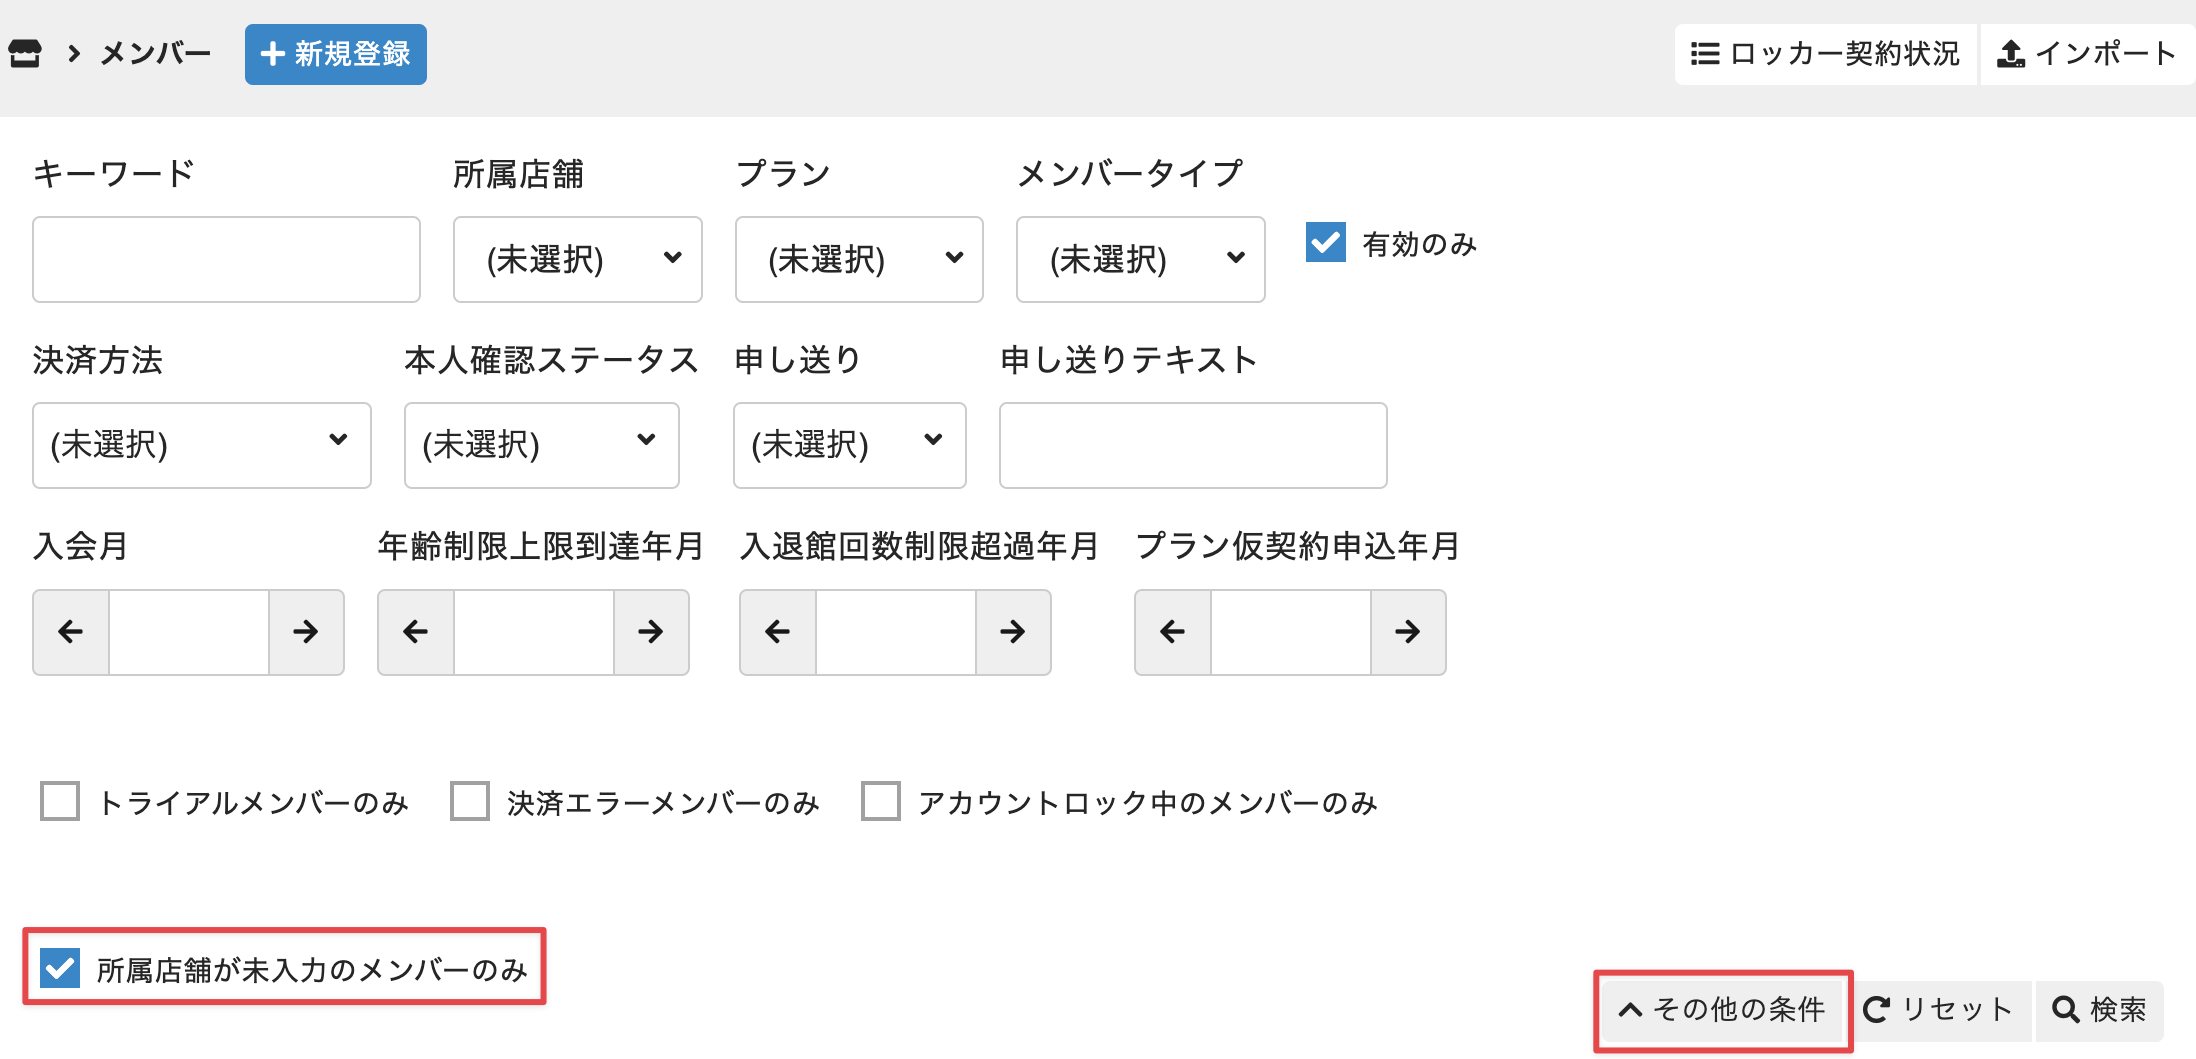
Task: Open ロッカー契約状況 page
Action: click(x=1825, y=54)
